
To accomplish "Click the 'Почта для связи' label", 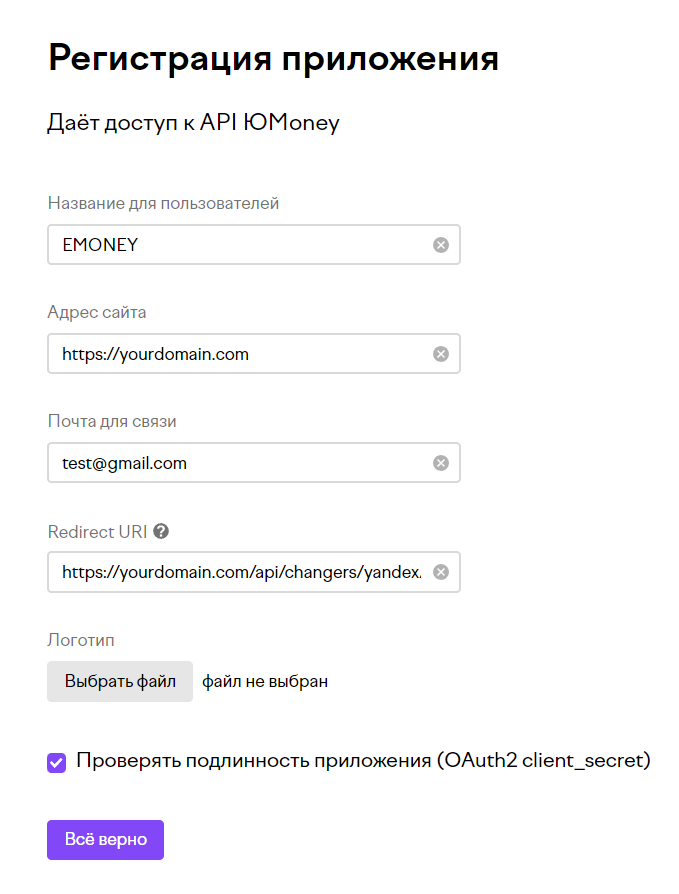I will click(x=112, y=421).
